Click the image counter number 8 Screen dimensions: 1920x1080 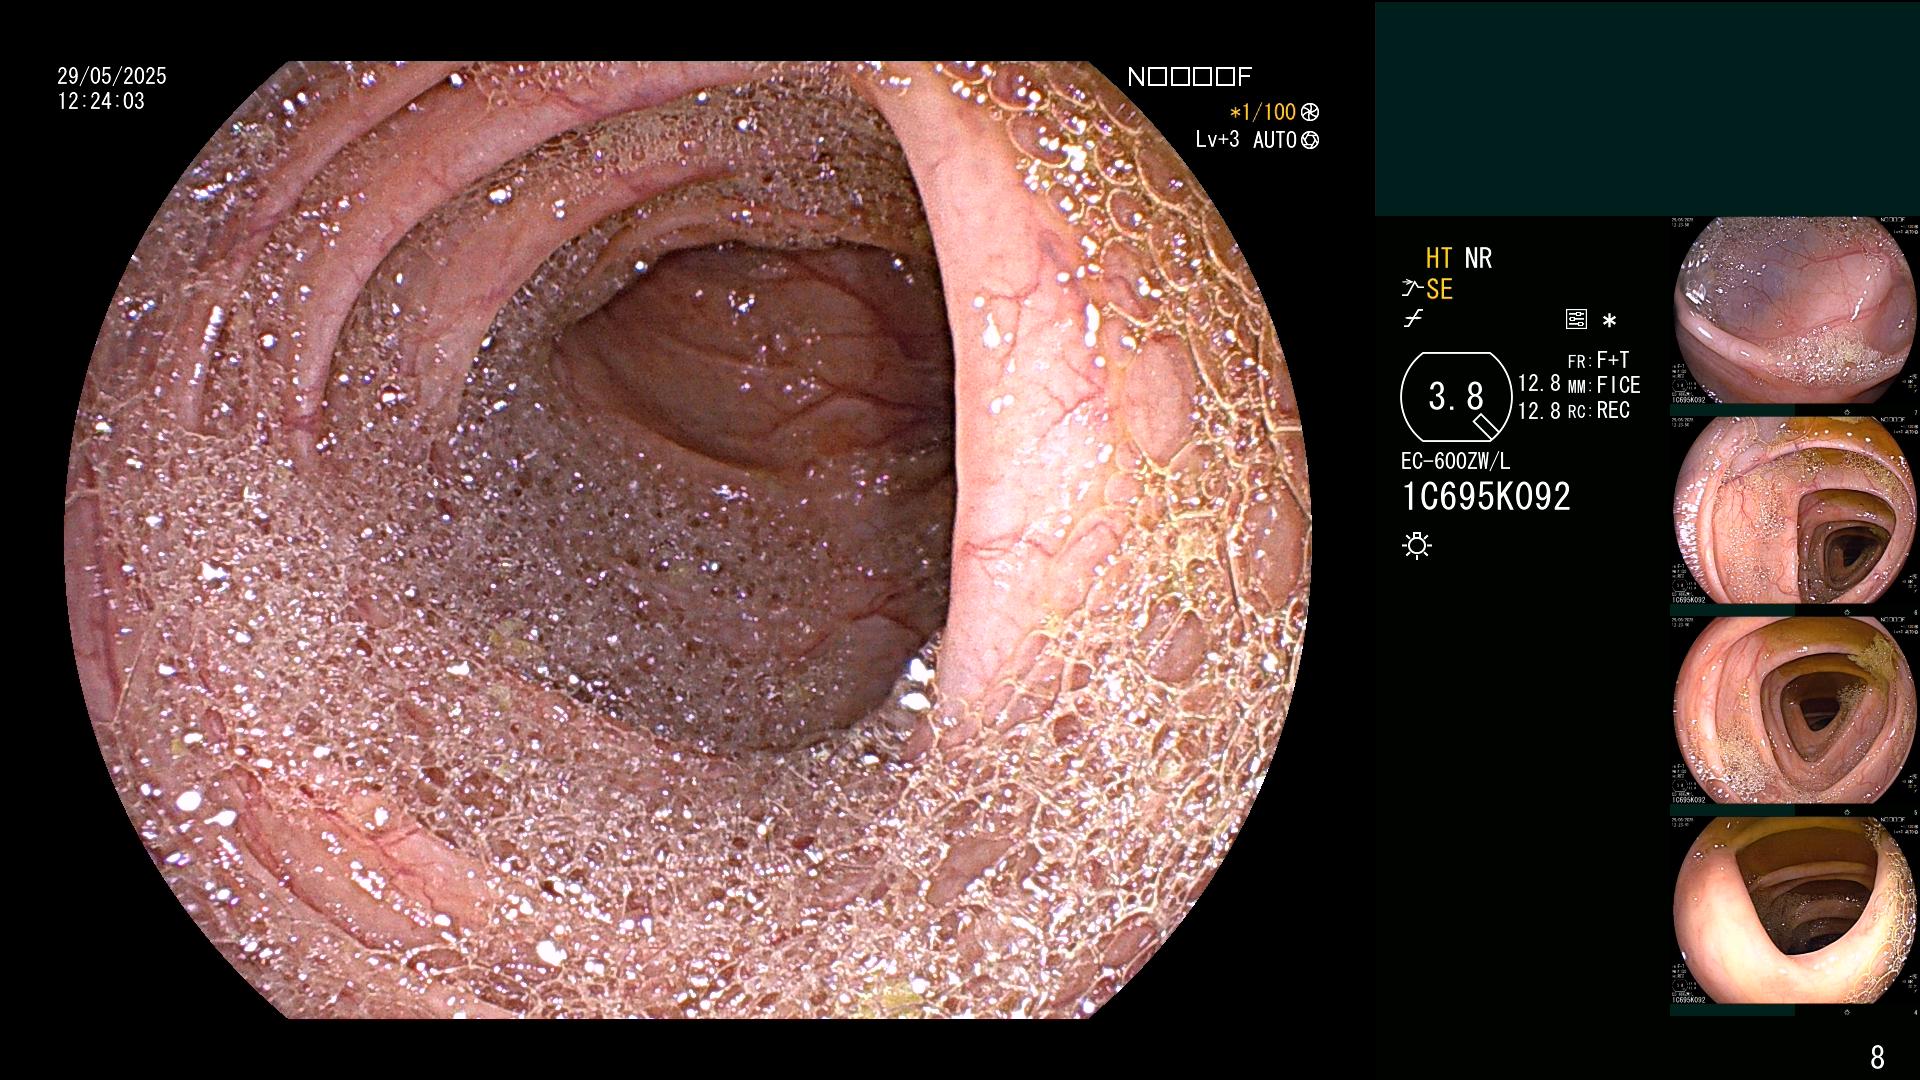coord(1877,1056)
